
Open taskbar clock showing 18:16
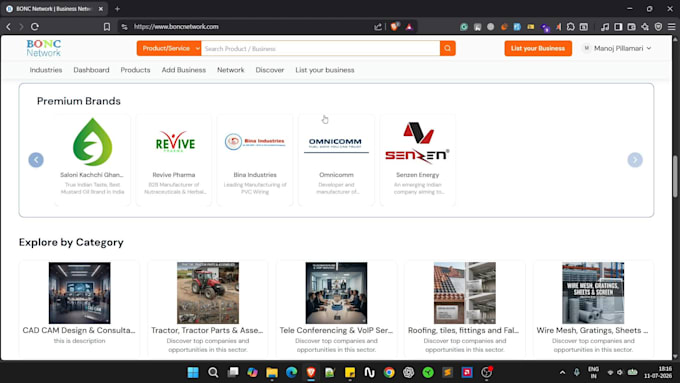pos(658,372)
